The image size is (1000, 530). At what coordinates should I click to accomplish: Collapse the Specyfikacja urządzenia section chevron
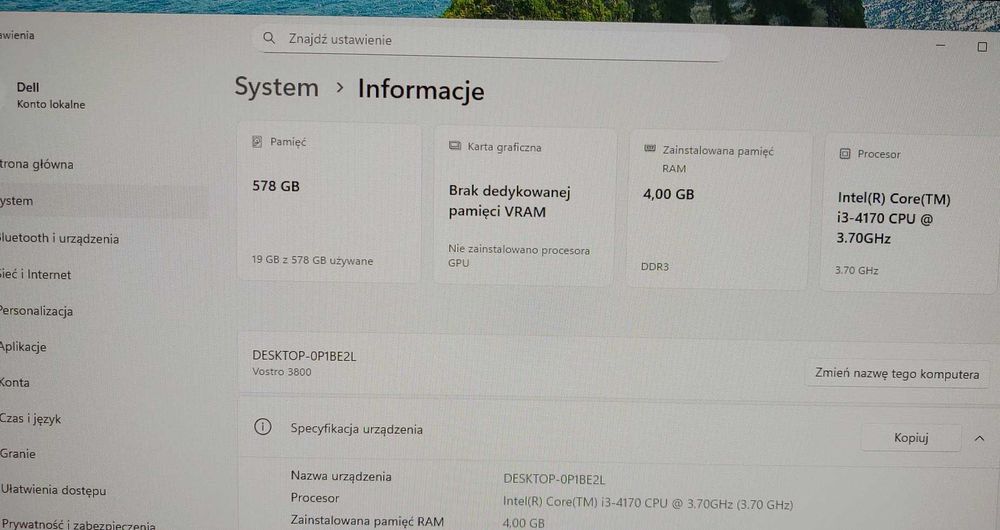coord(979,438)
